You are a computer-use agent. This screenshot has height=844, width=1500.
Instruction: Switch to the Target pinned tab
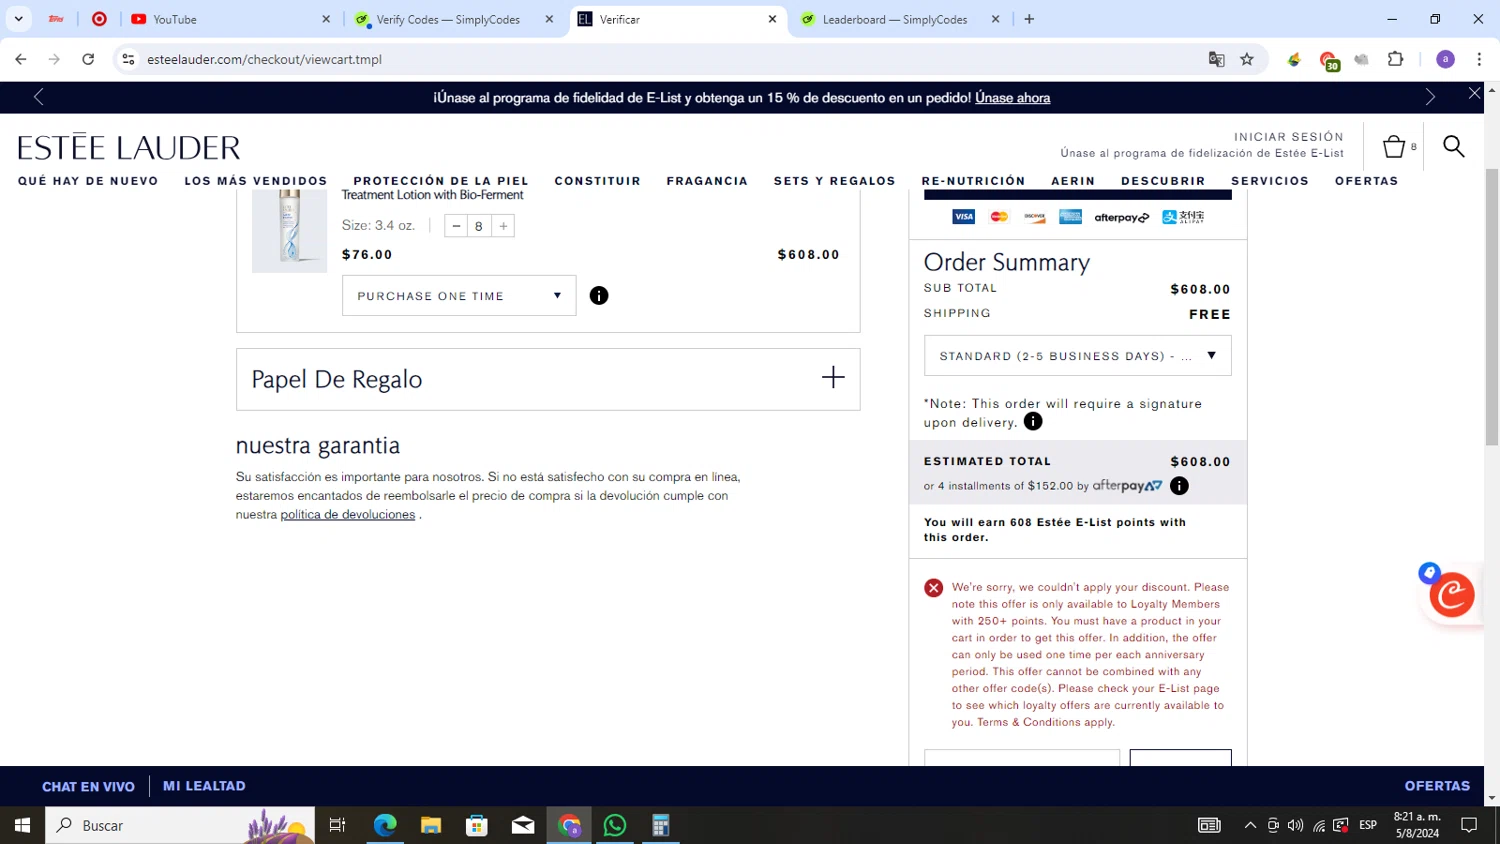(x=99, y=19)
